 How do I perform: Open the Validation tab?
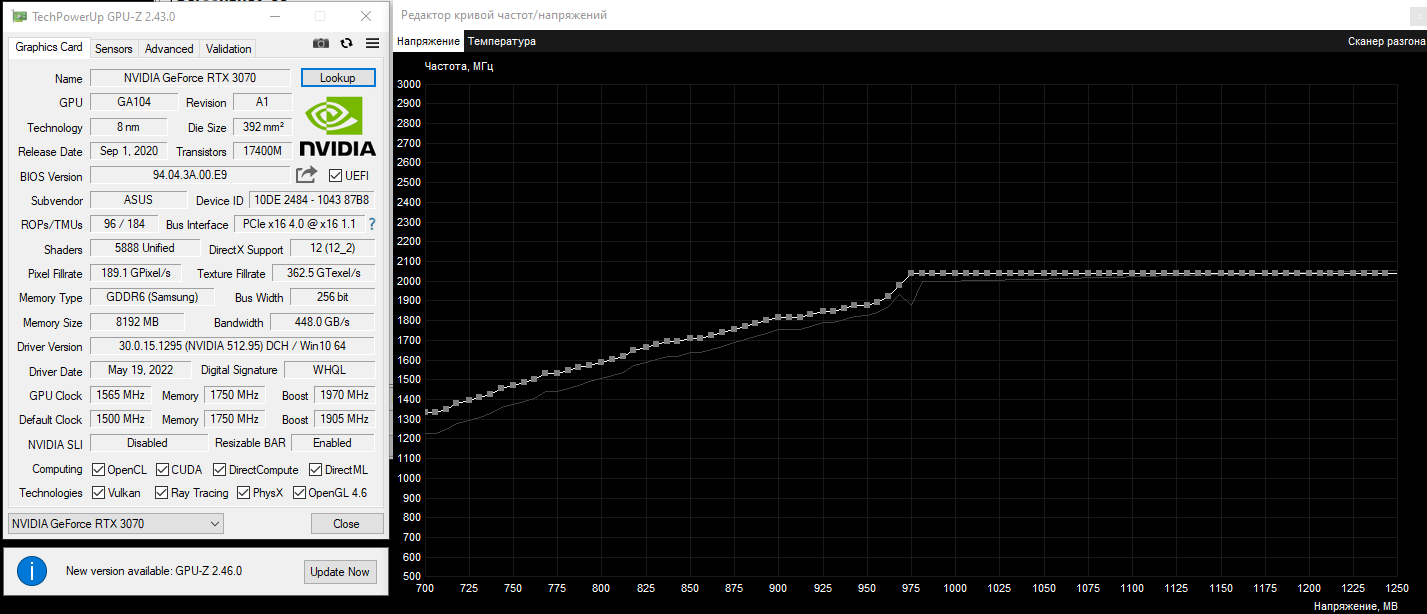(x=228, y=49)
